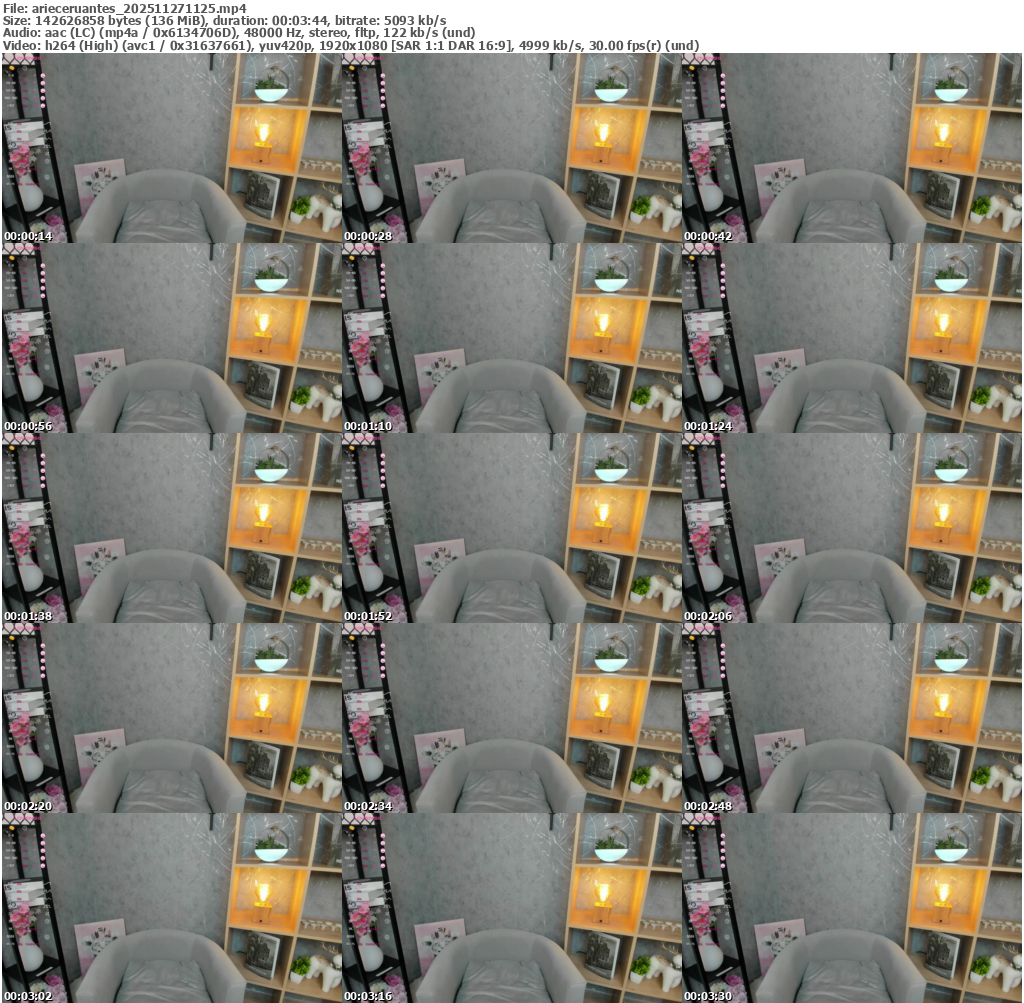Click the file name 'arieceruantes_202511271125.mp4' text

click(x=139, y=8)
